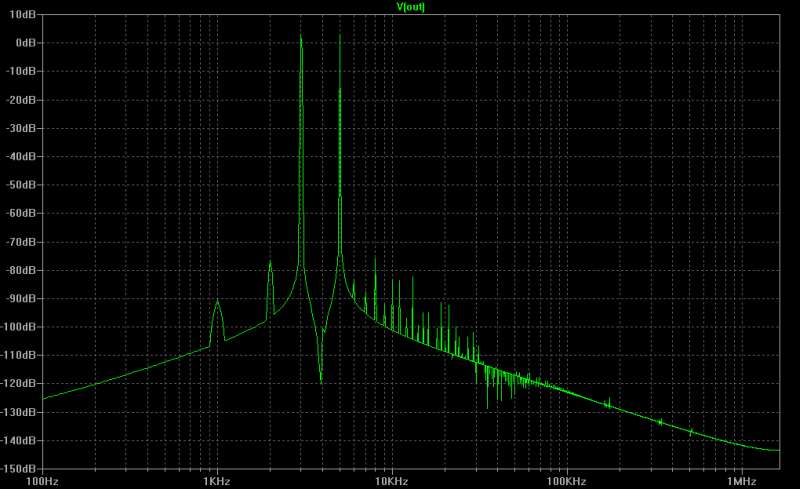Click the 1KHz frequency axis label
This screenshot has height=489, width=800.
217,481
